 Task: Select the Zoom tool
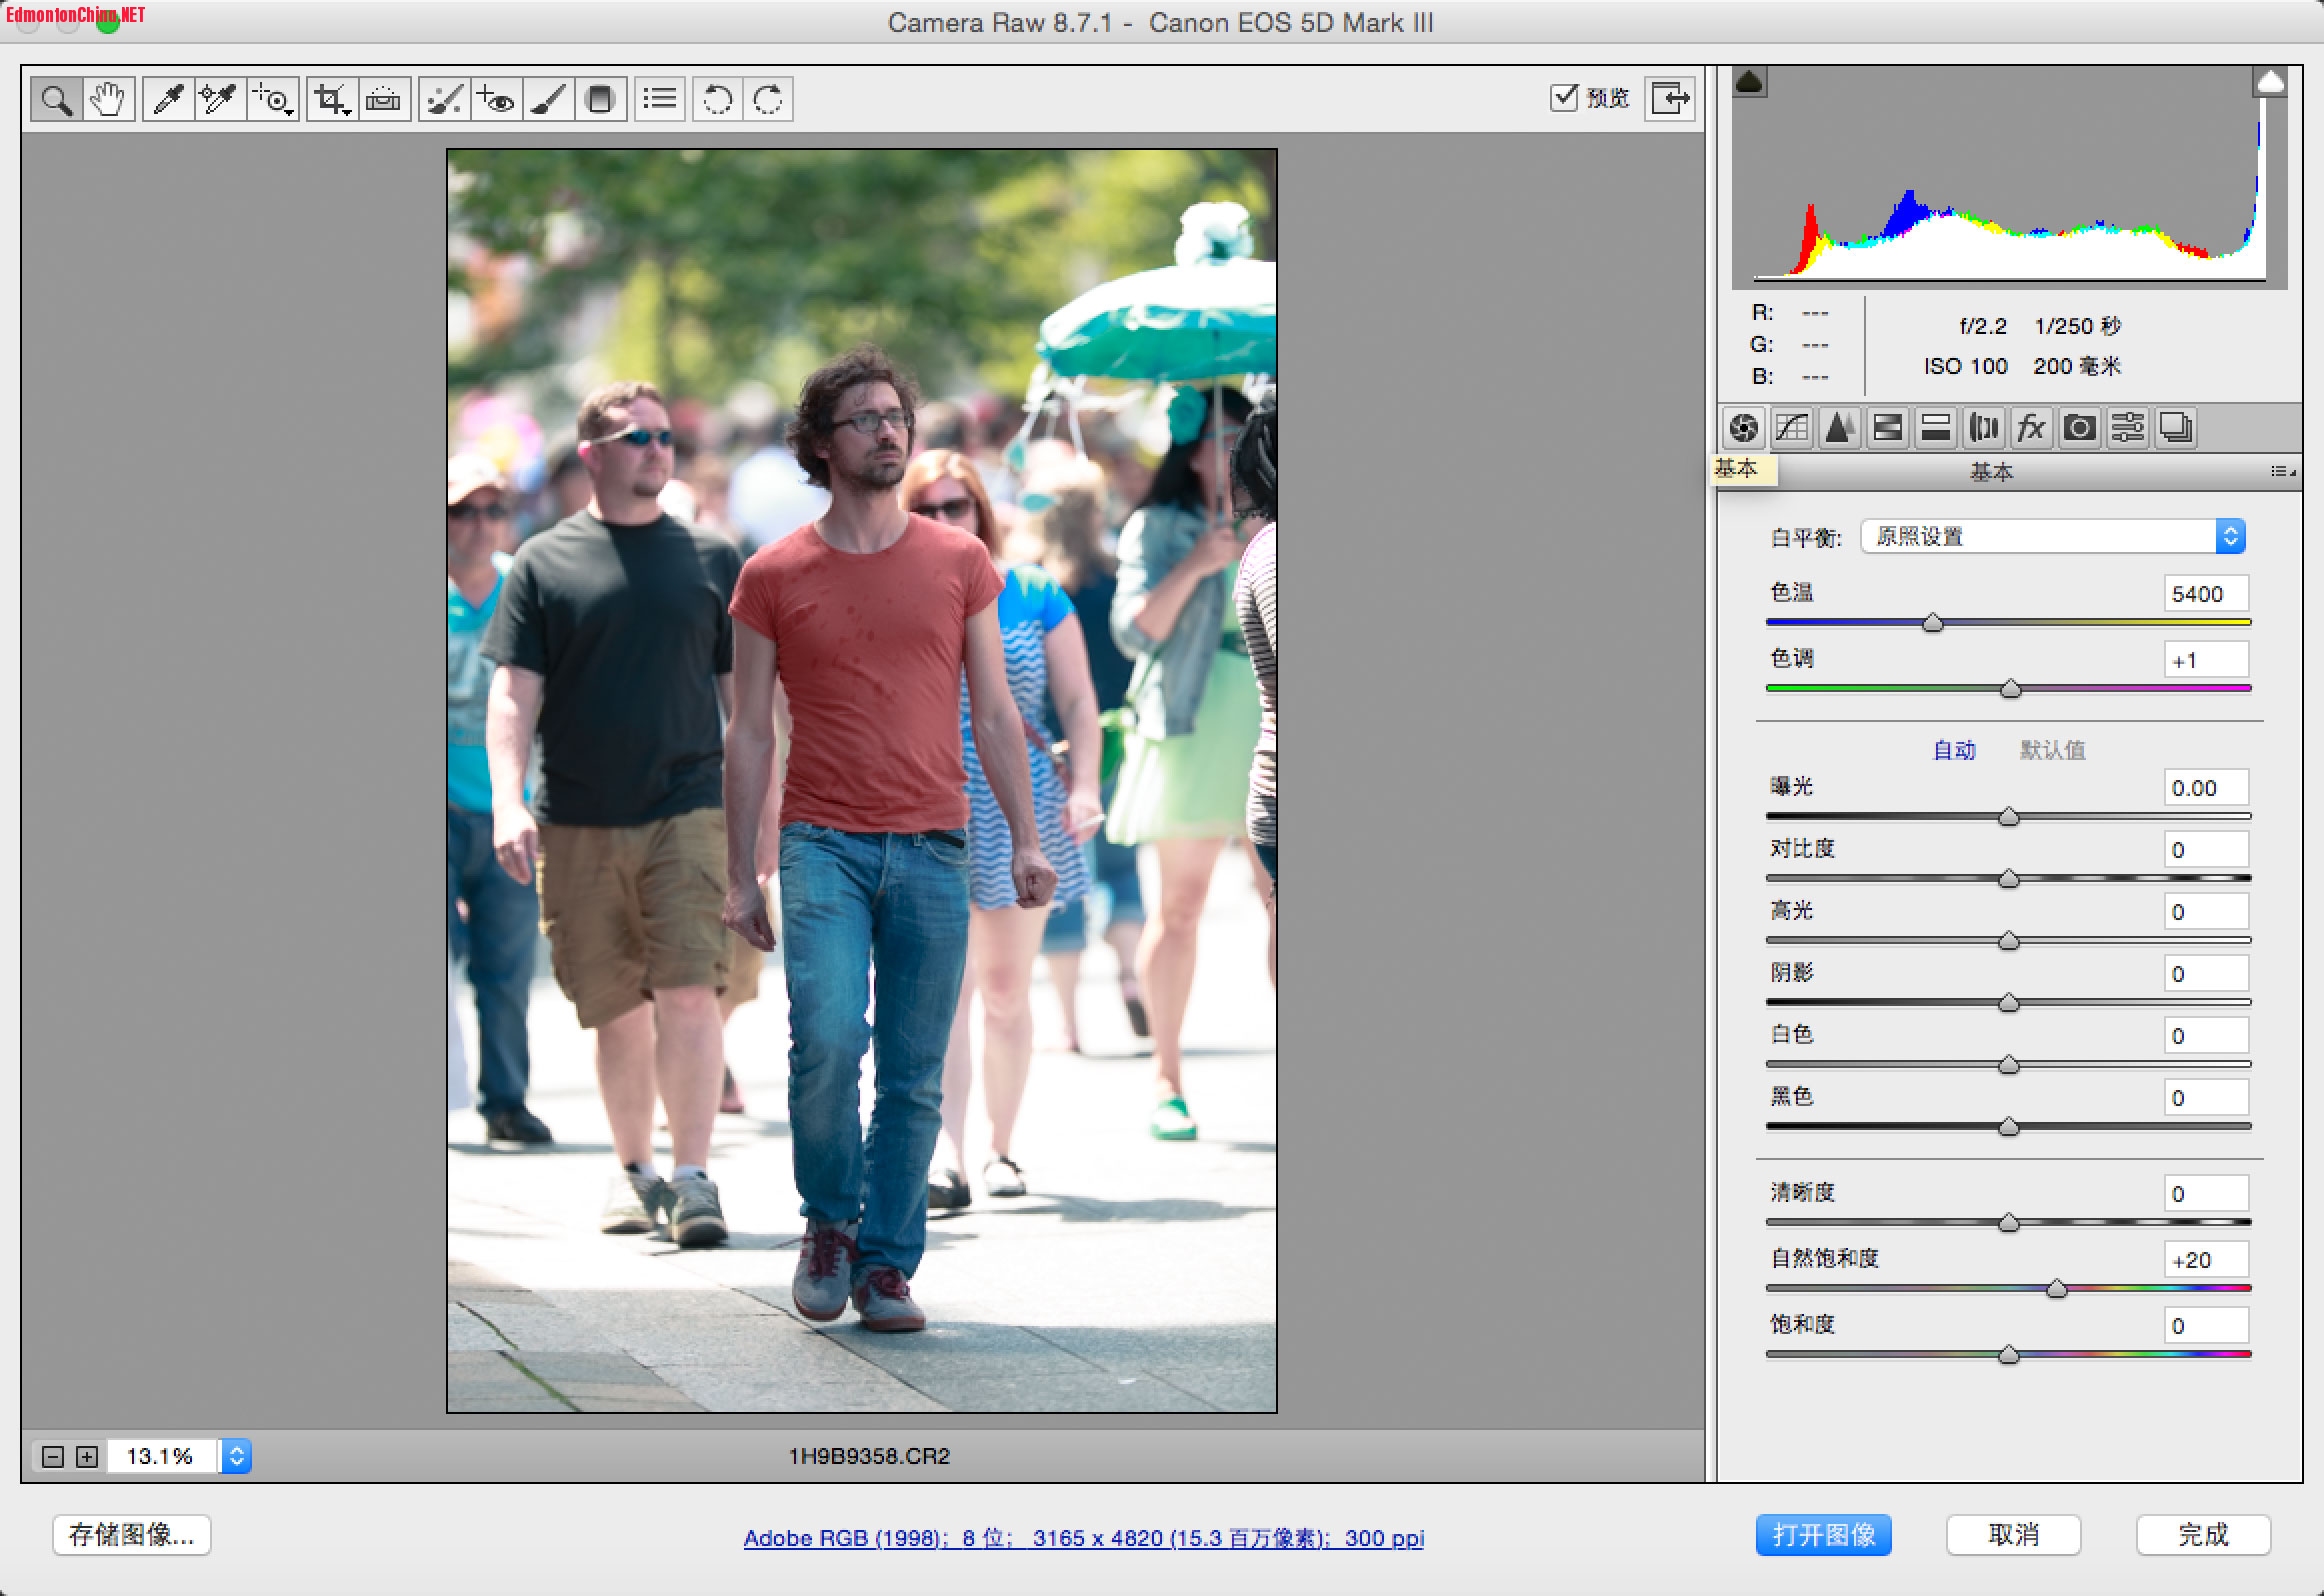56,99
